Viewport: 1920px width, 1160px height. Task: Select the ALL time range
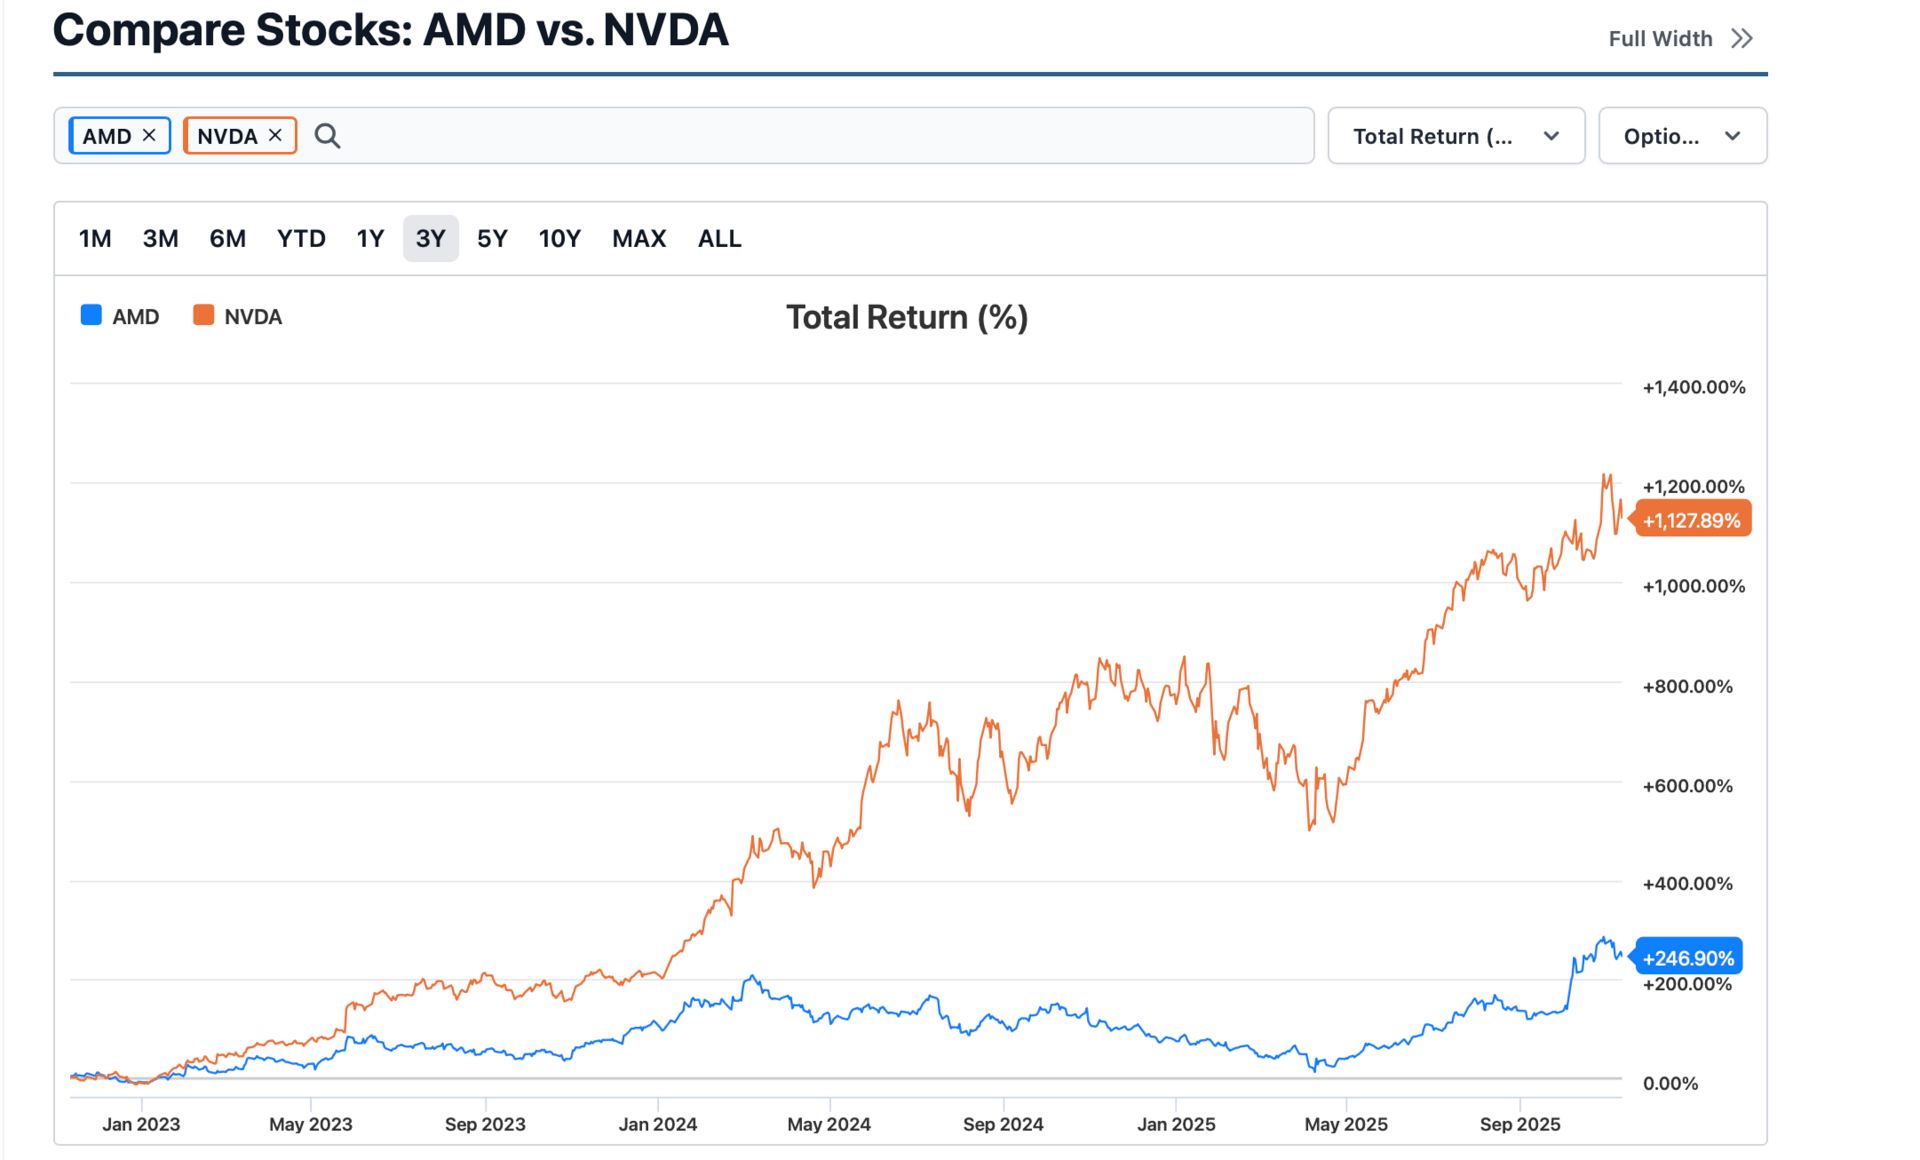719,238
